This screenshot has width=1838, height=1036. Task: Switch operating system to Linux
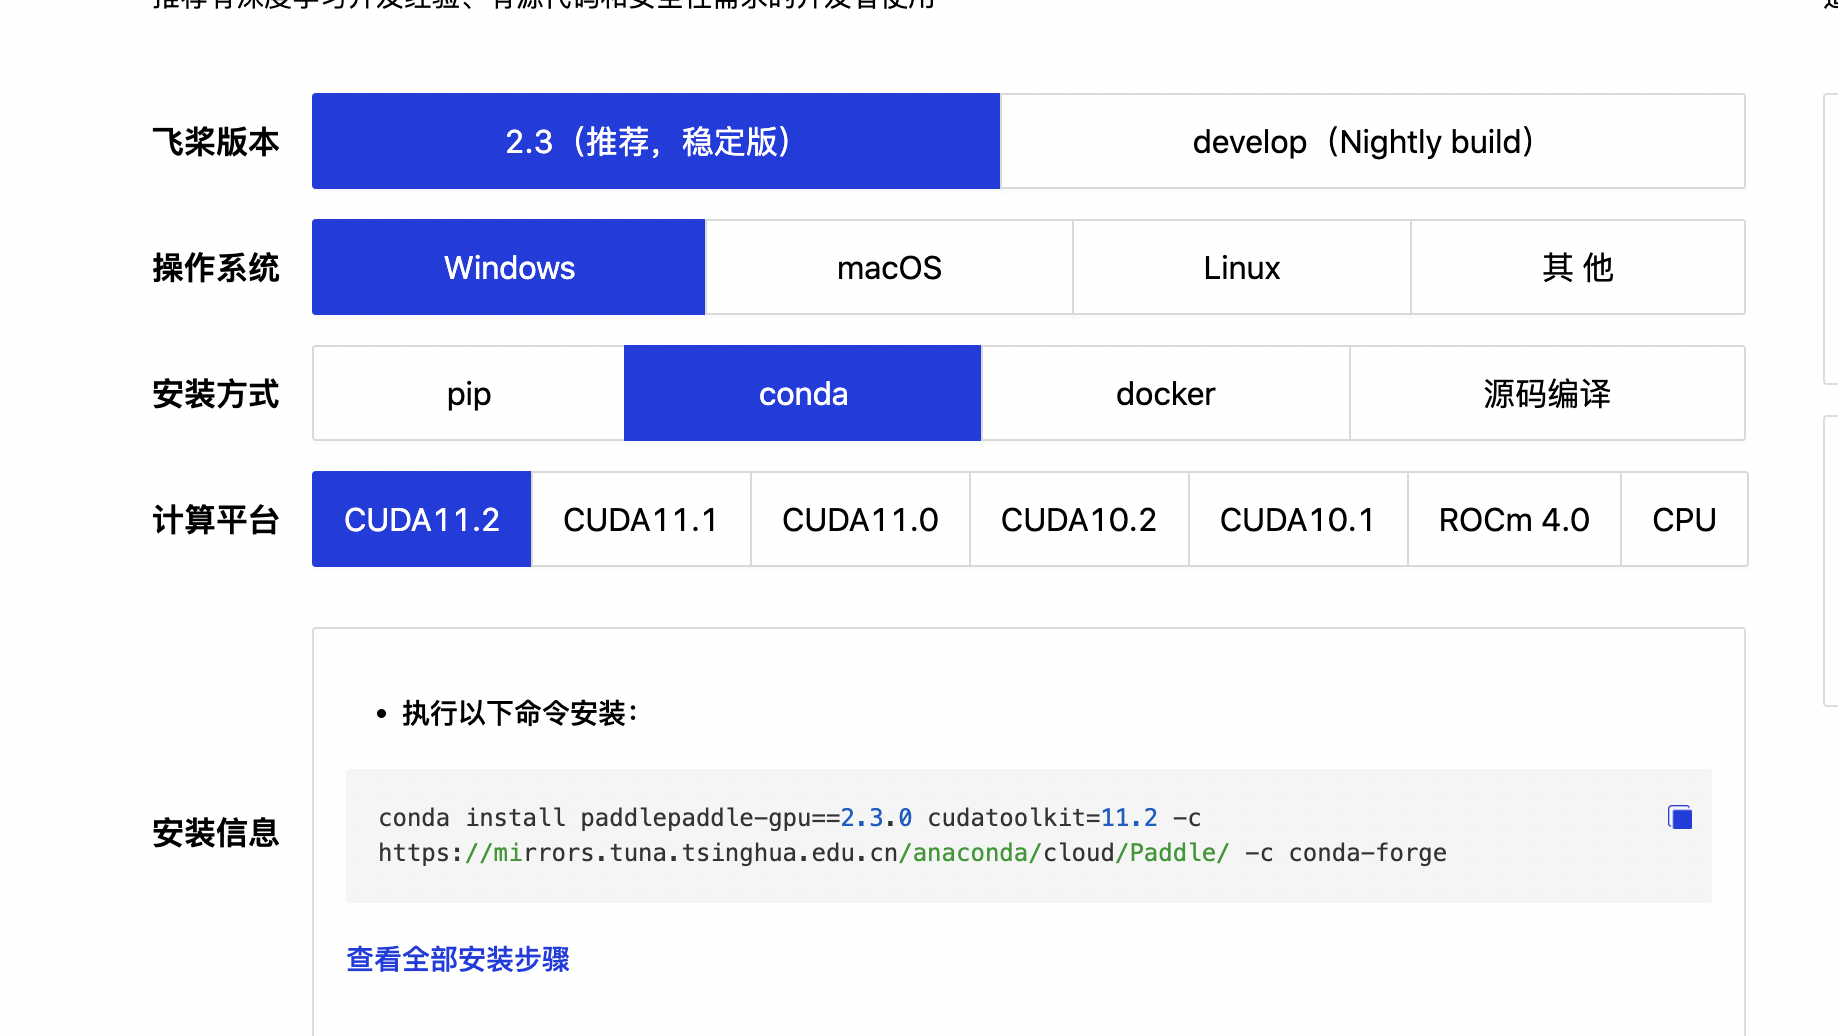1240,267
